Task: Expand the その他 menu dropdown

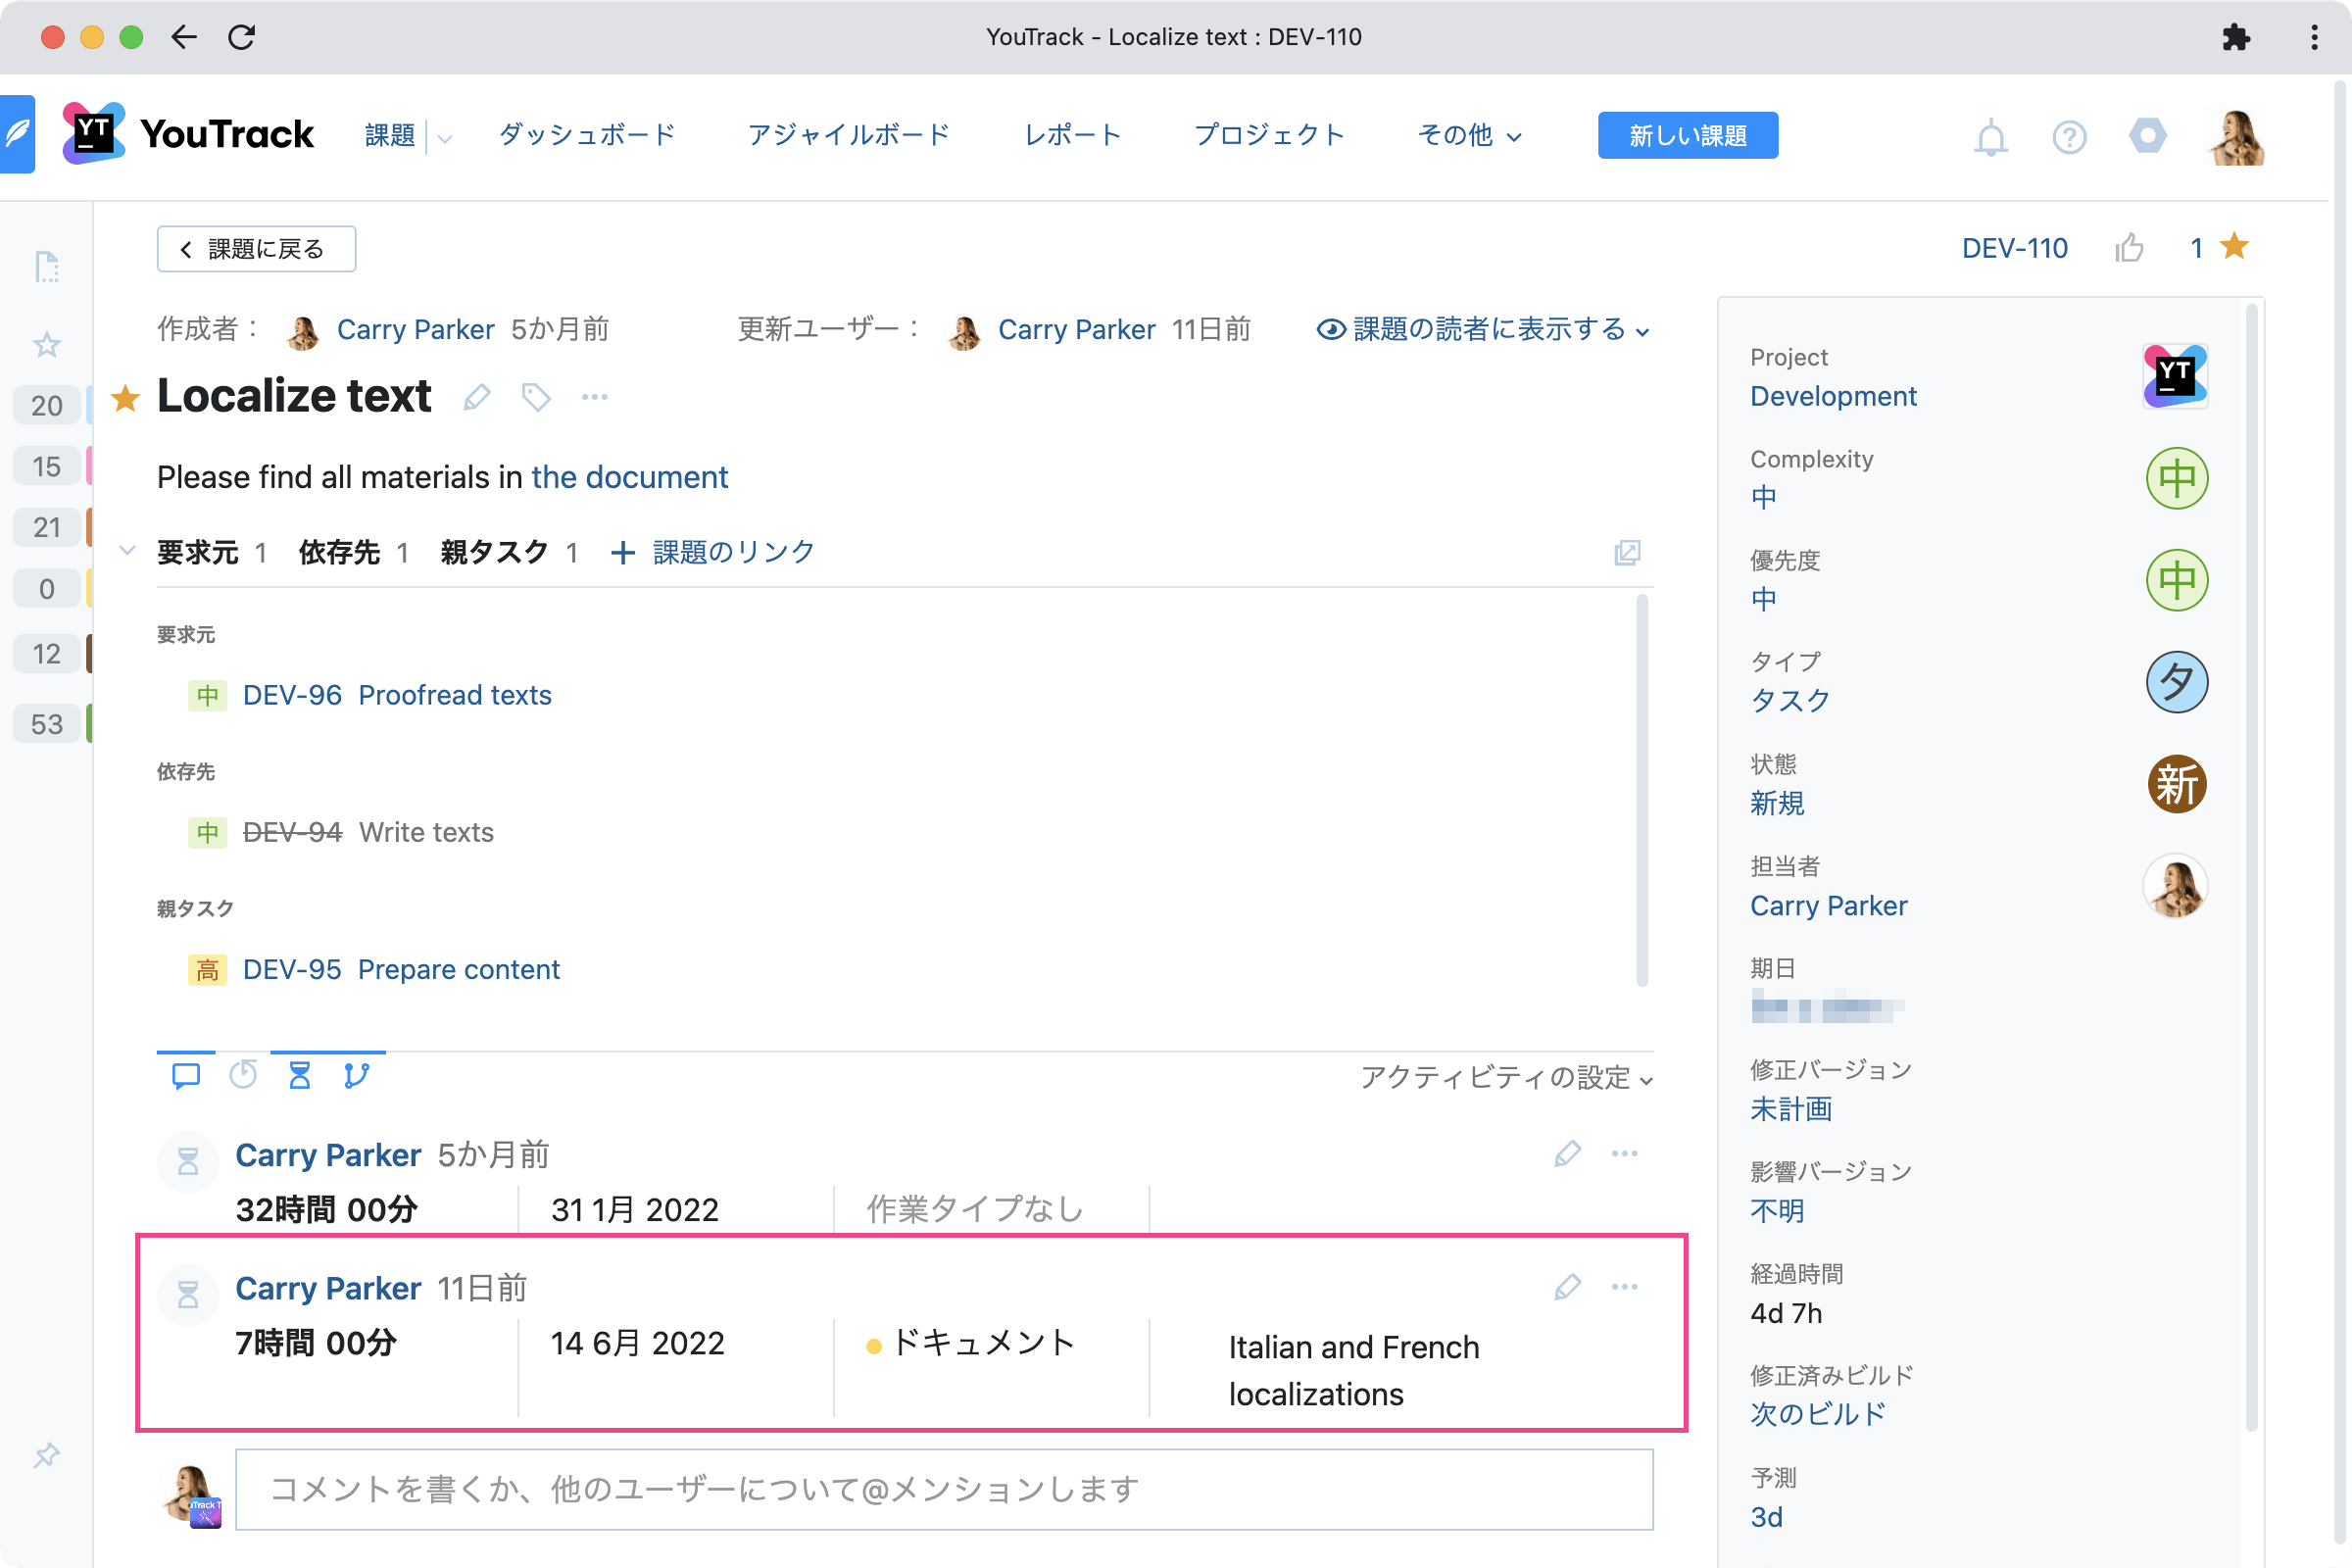Action: click(1468, 135)
